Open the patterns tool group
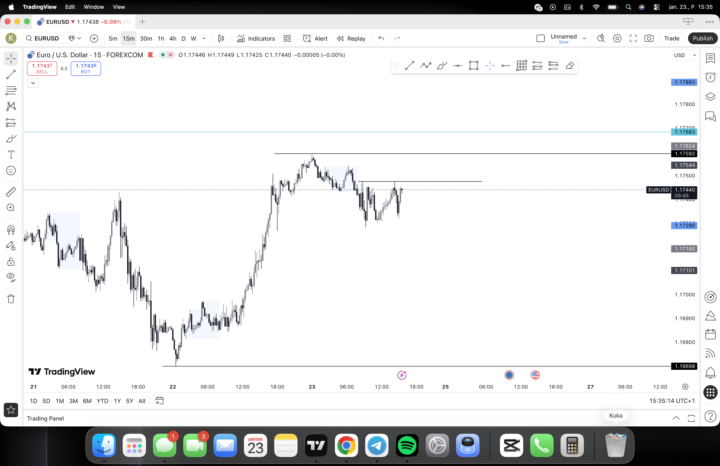The image size is (720, 466). pyautogui.click(x=11, y=107)
